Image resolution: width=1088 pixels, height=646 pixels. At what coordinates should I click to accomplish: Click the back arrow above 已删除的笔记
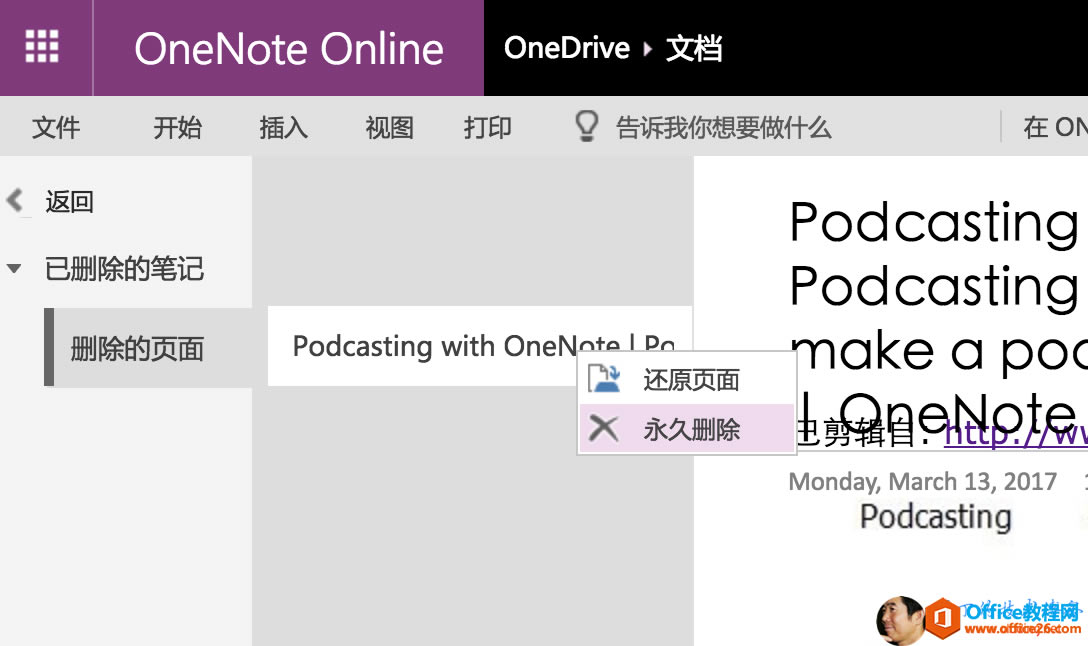tap(15, 200)
